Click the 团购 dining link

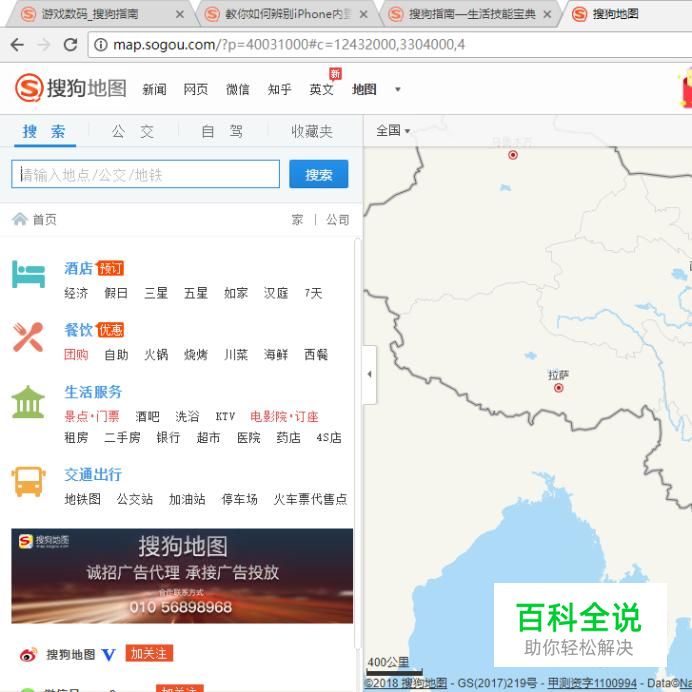[76, 354]
